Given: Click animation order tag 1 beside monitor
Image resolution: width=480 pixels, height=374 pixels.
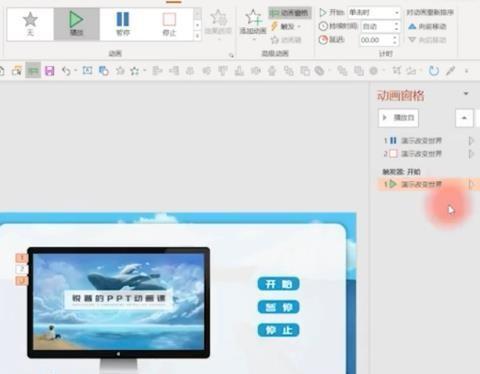Looking at the screenshot, I should (x=22, y=258).
